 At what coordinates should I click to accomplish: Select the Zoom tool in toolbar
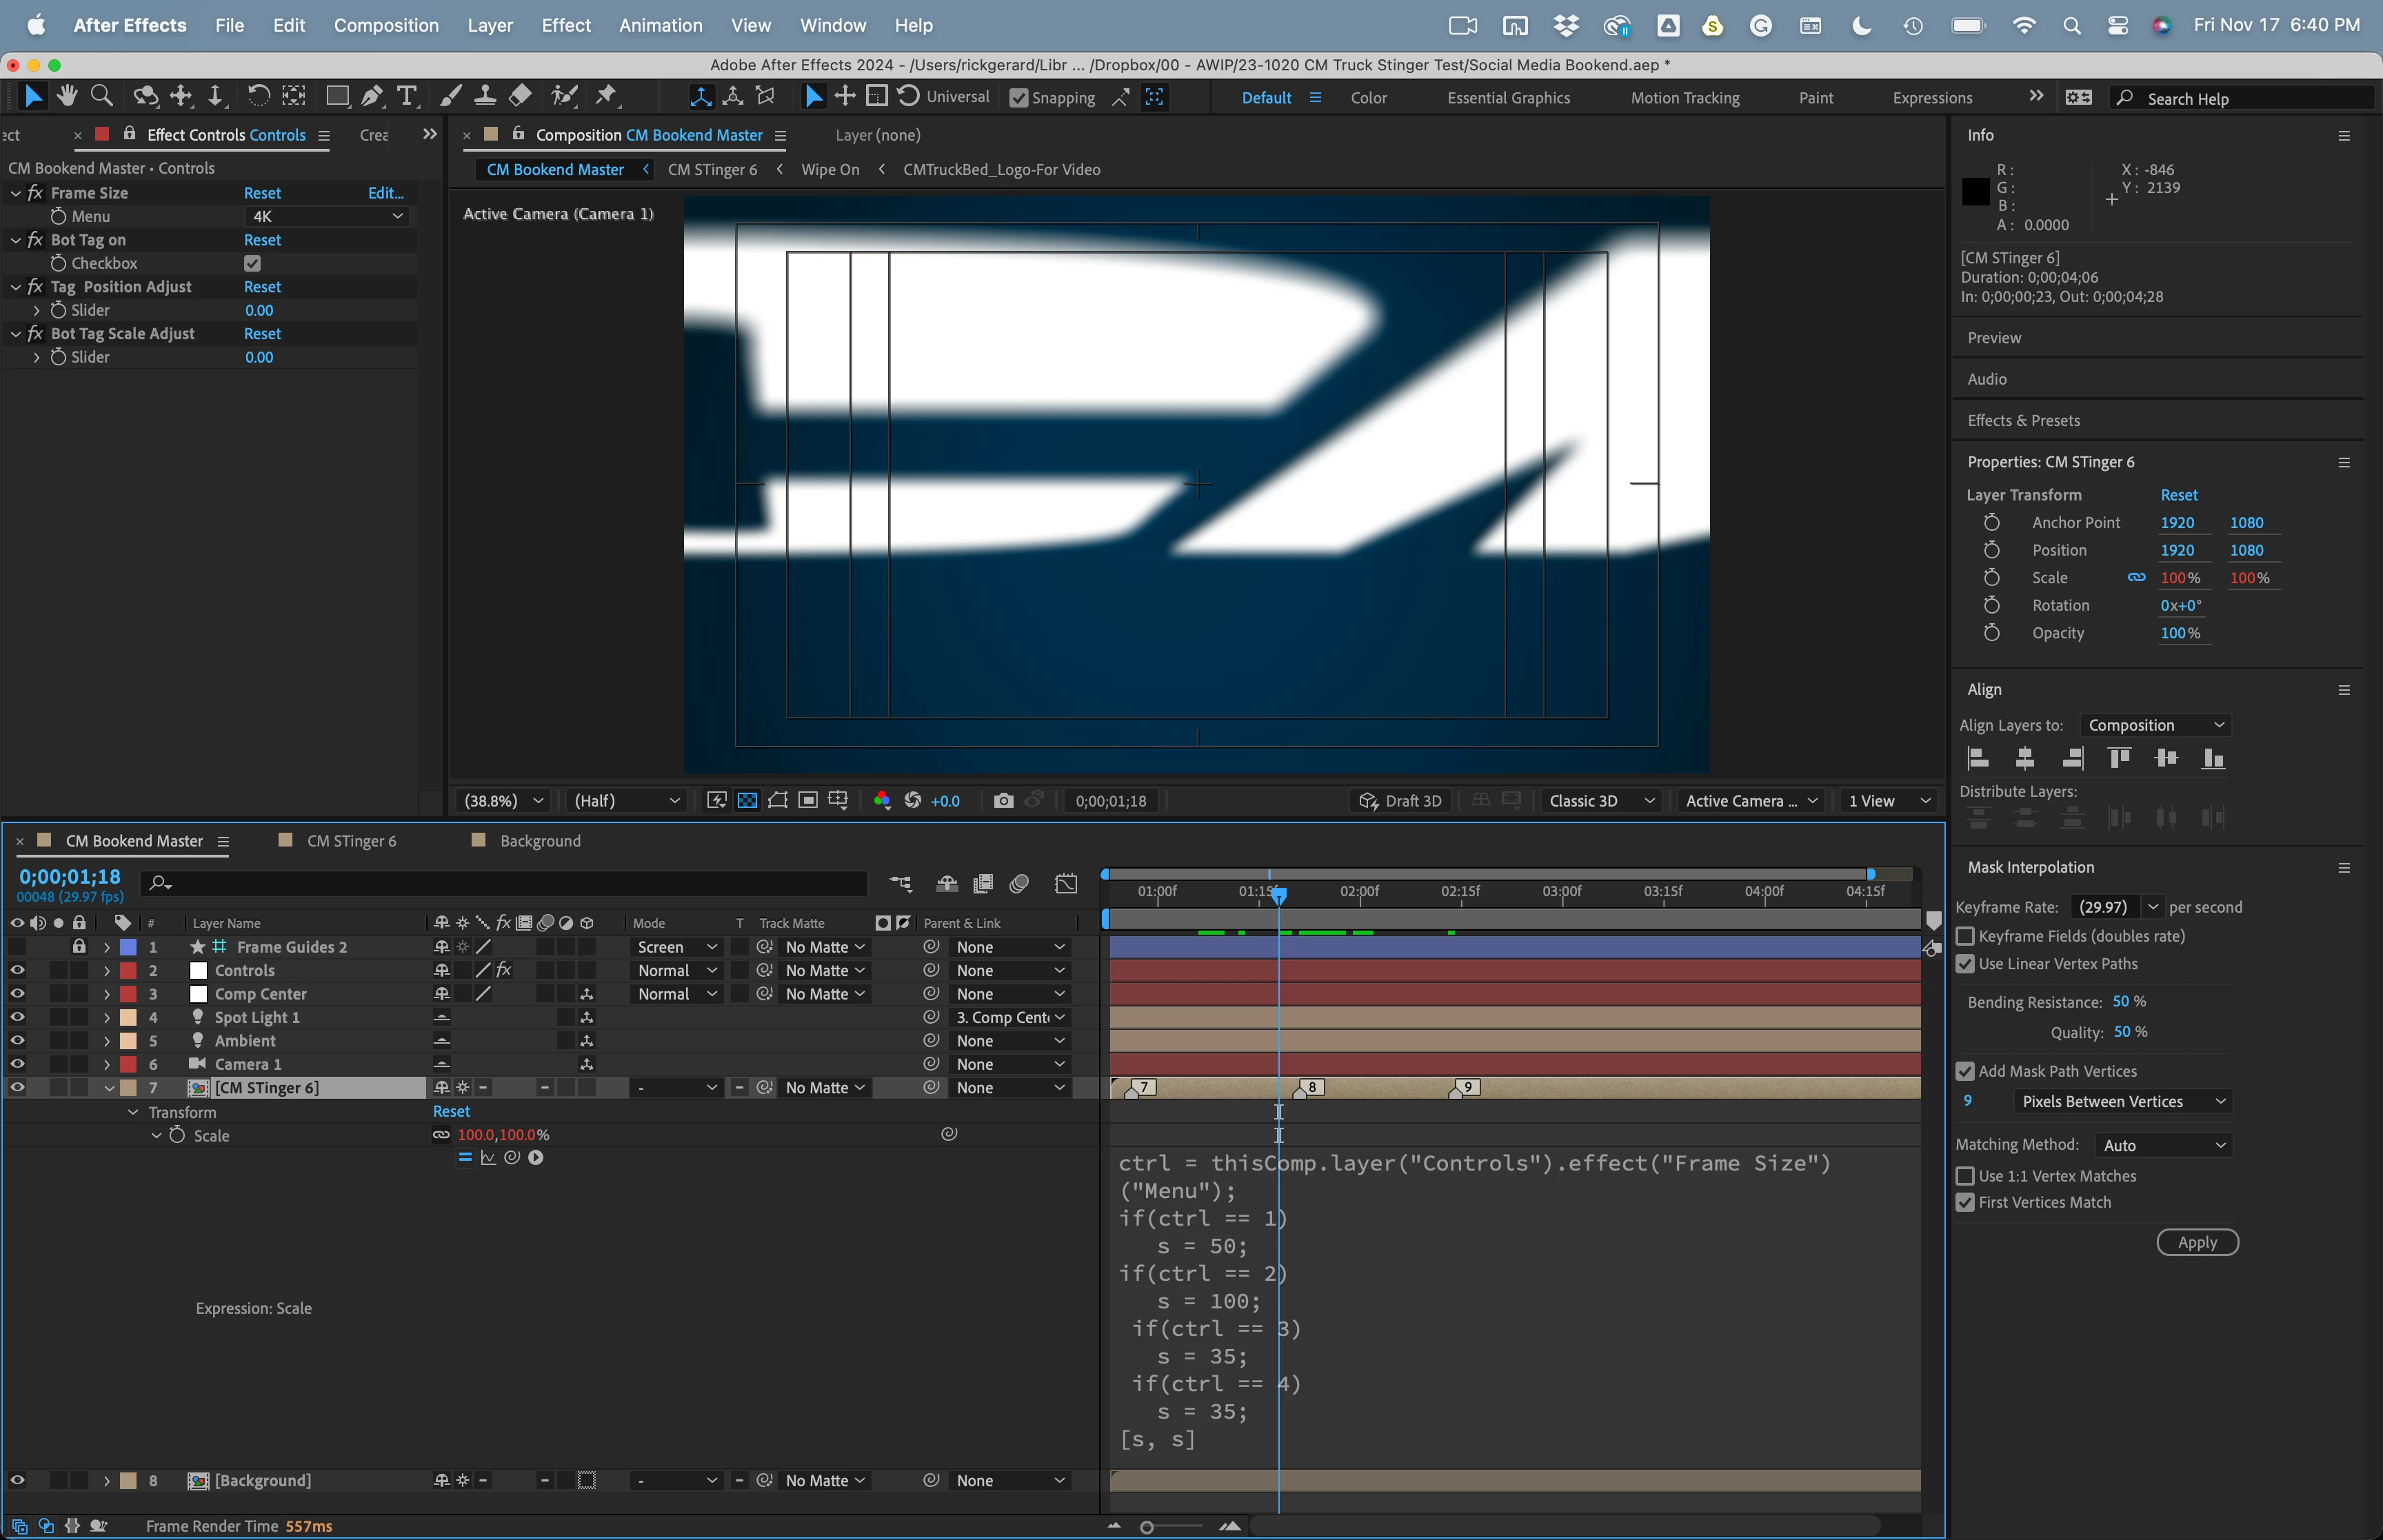pyautogui.click(x=101, y=96)
